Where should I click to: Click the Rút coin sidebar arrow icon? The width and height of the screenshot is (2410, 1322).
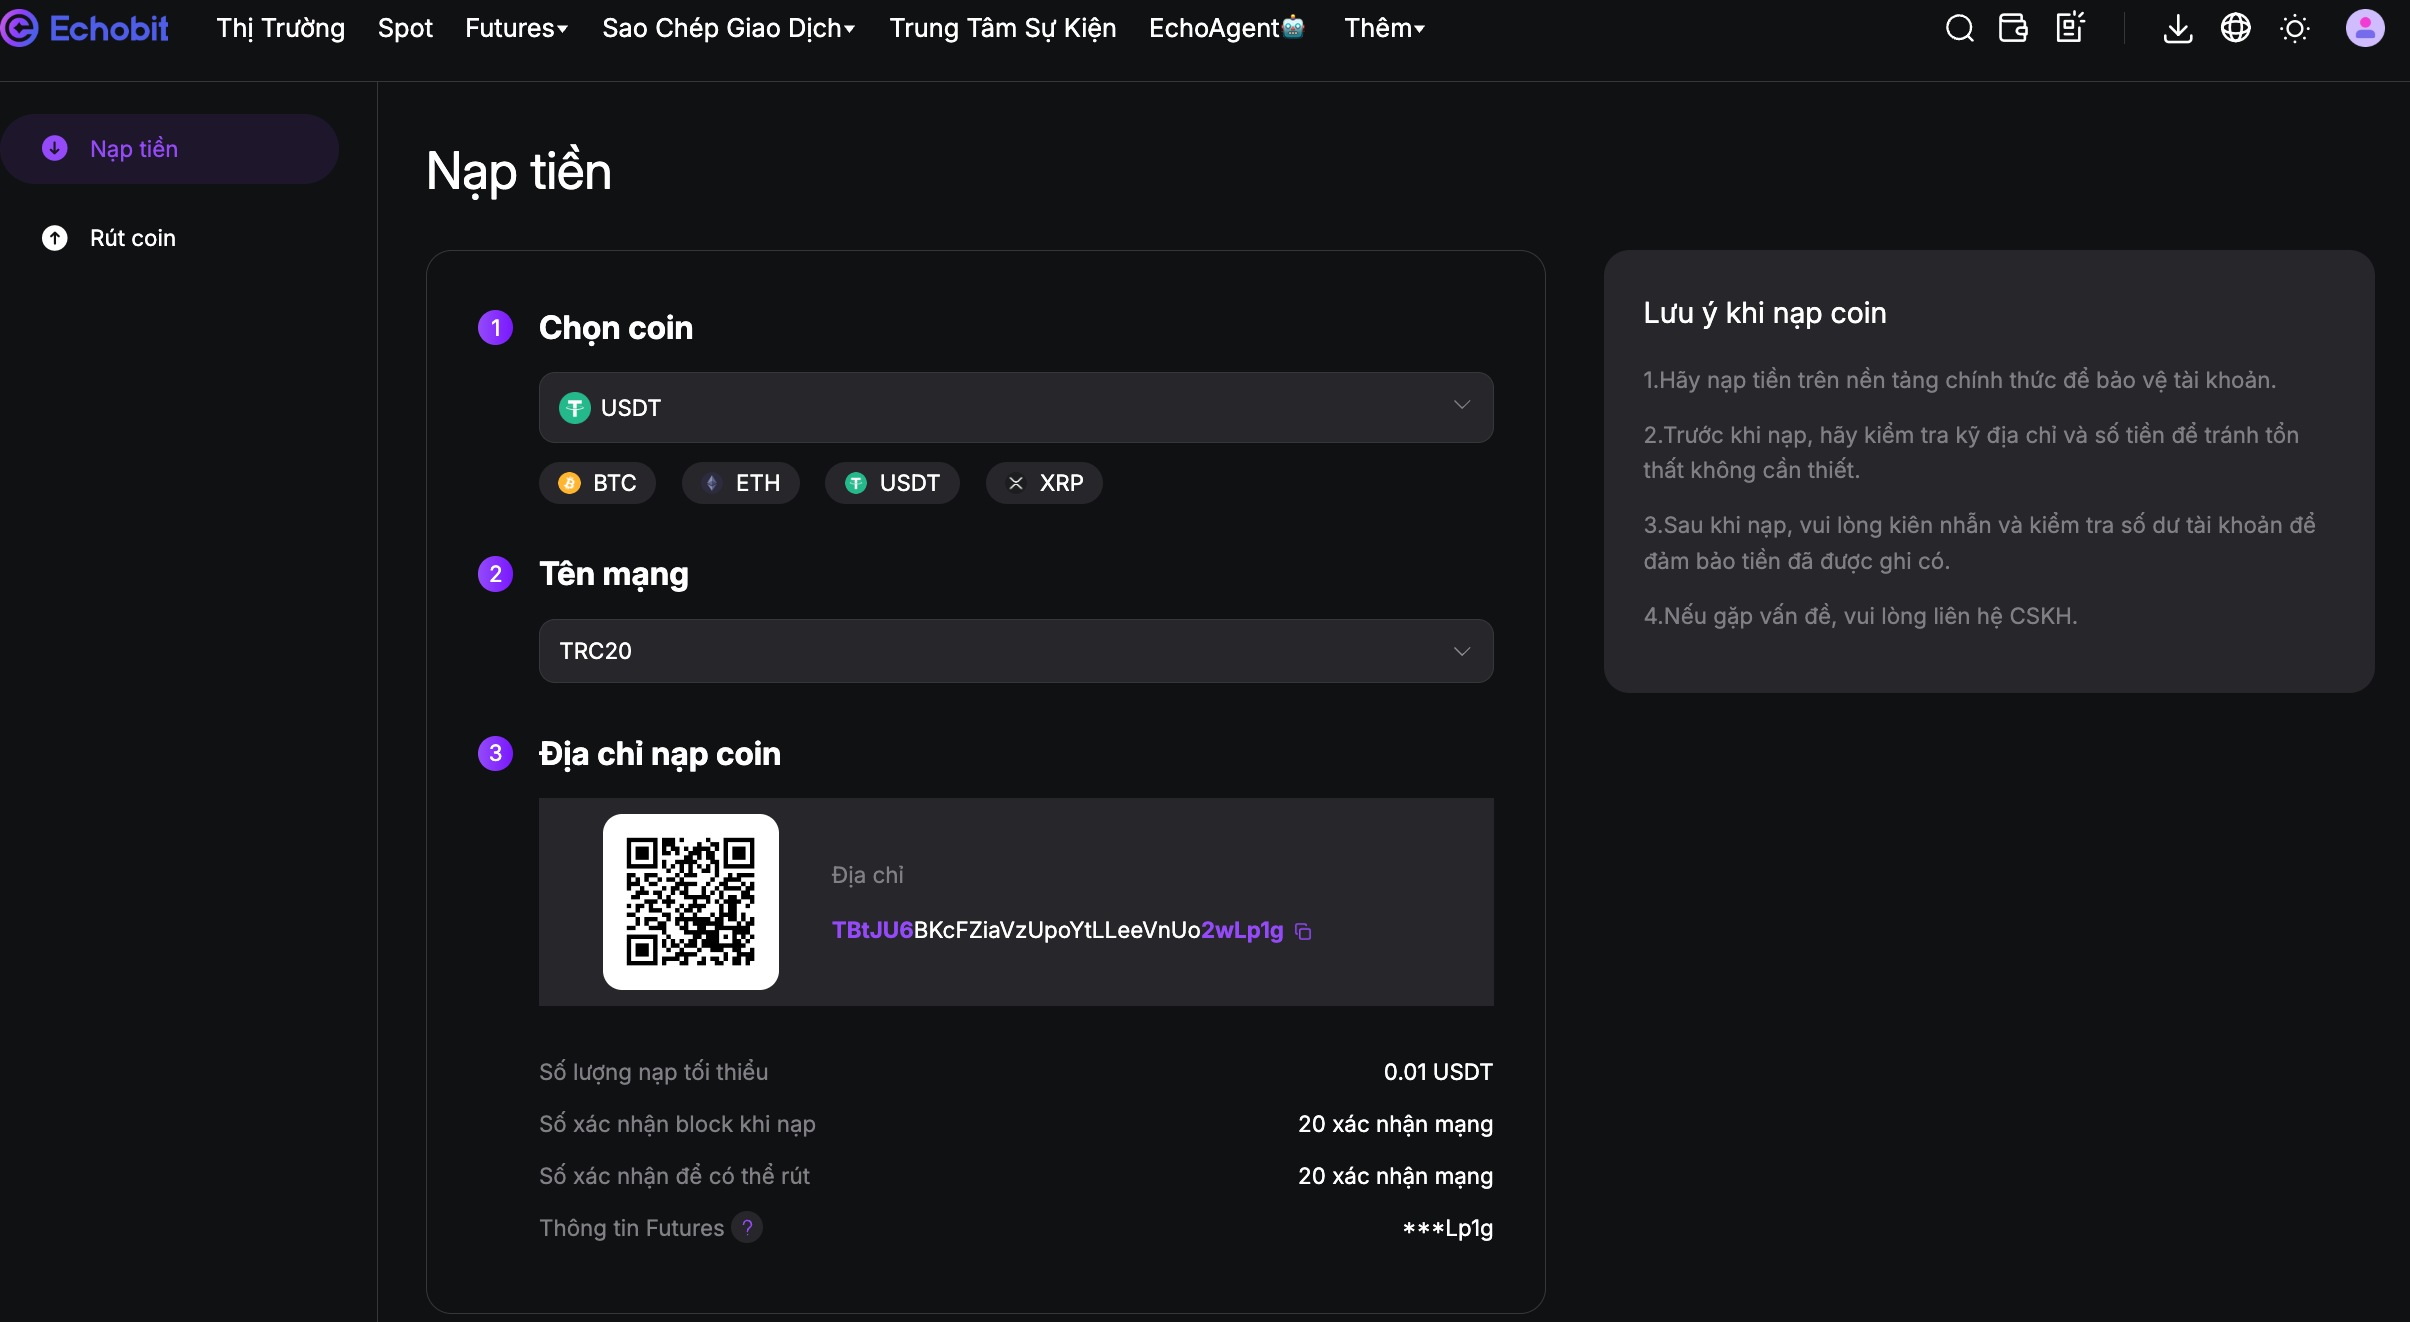pos(55,238)
